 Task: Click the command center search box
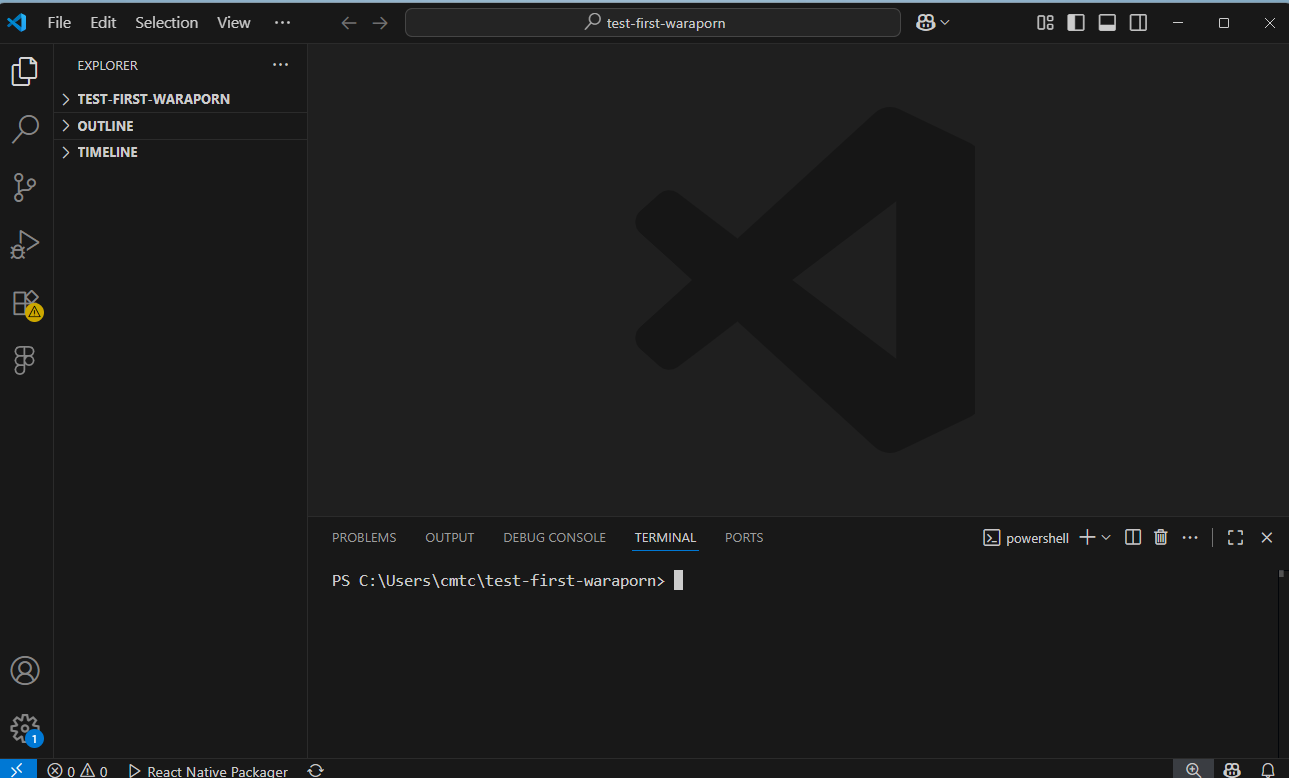(652, 23)
